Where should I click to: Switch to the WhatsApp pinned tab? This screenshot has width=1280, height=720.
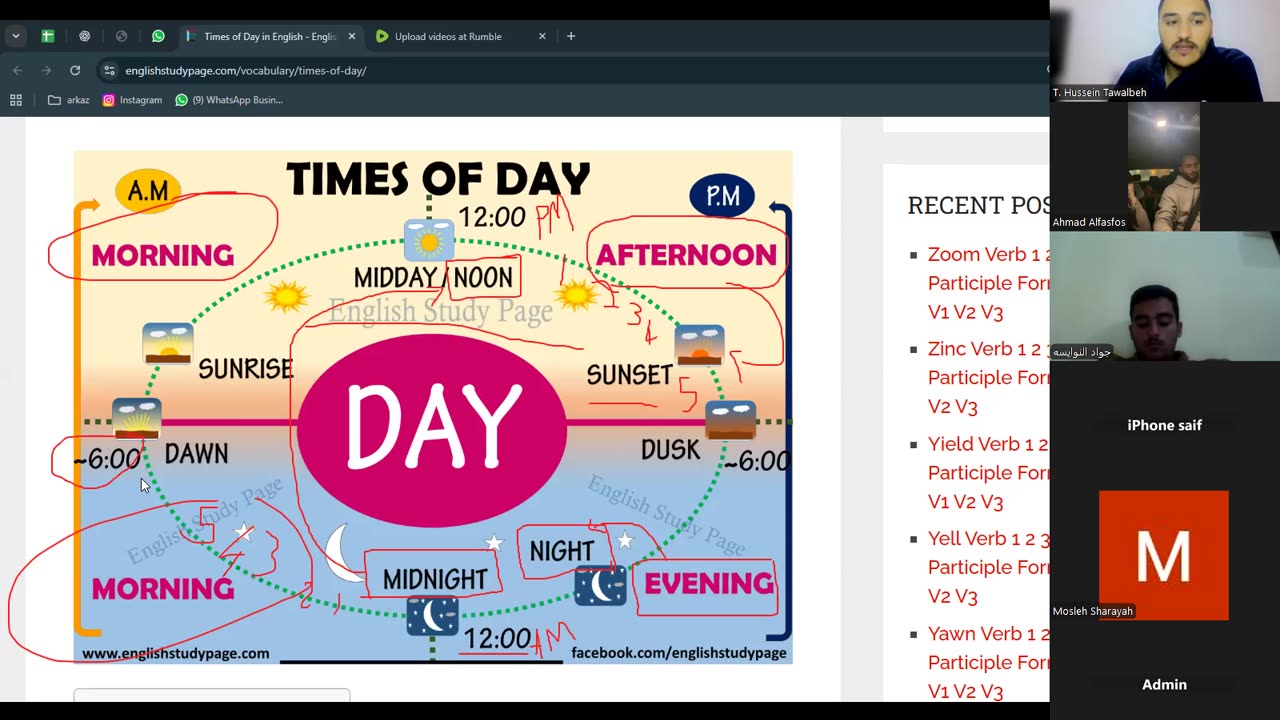(x=158, y=36)
